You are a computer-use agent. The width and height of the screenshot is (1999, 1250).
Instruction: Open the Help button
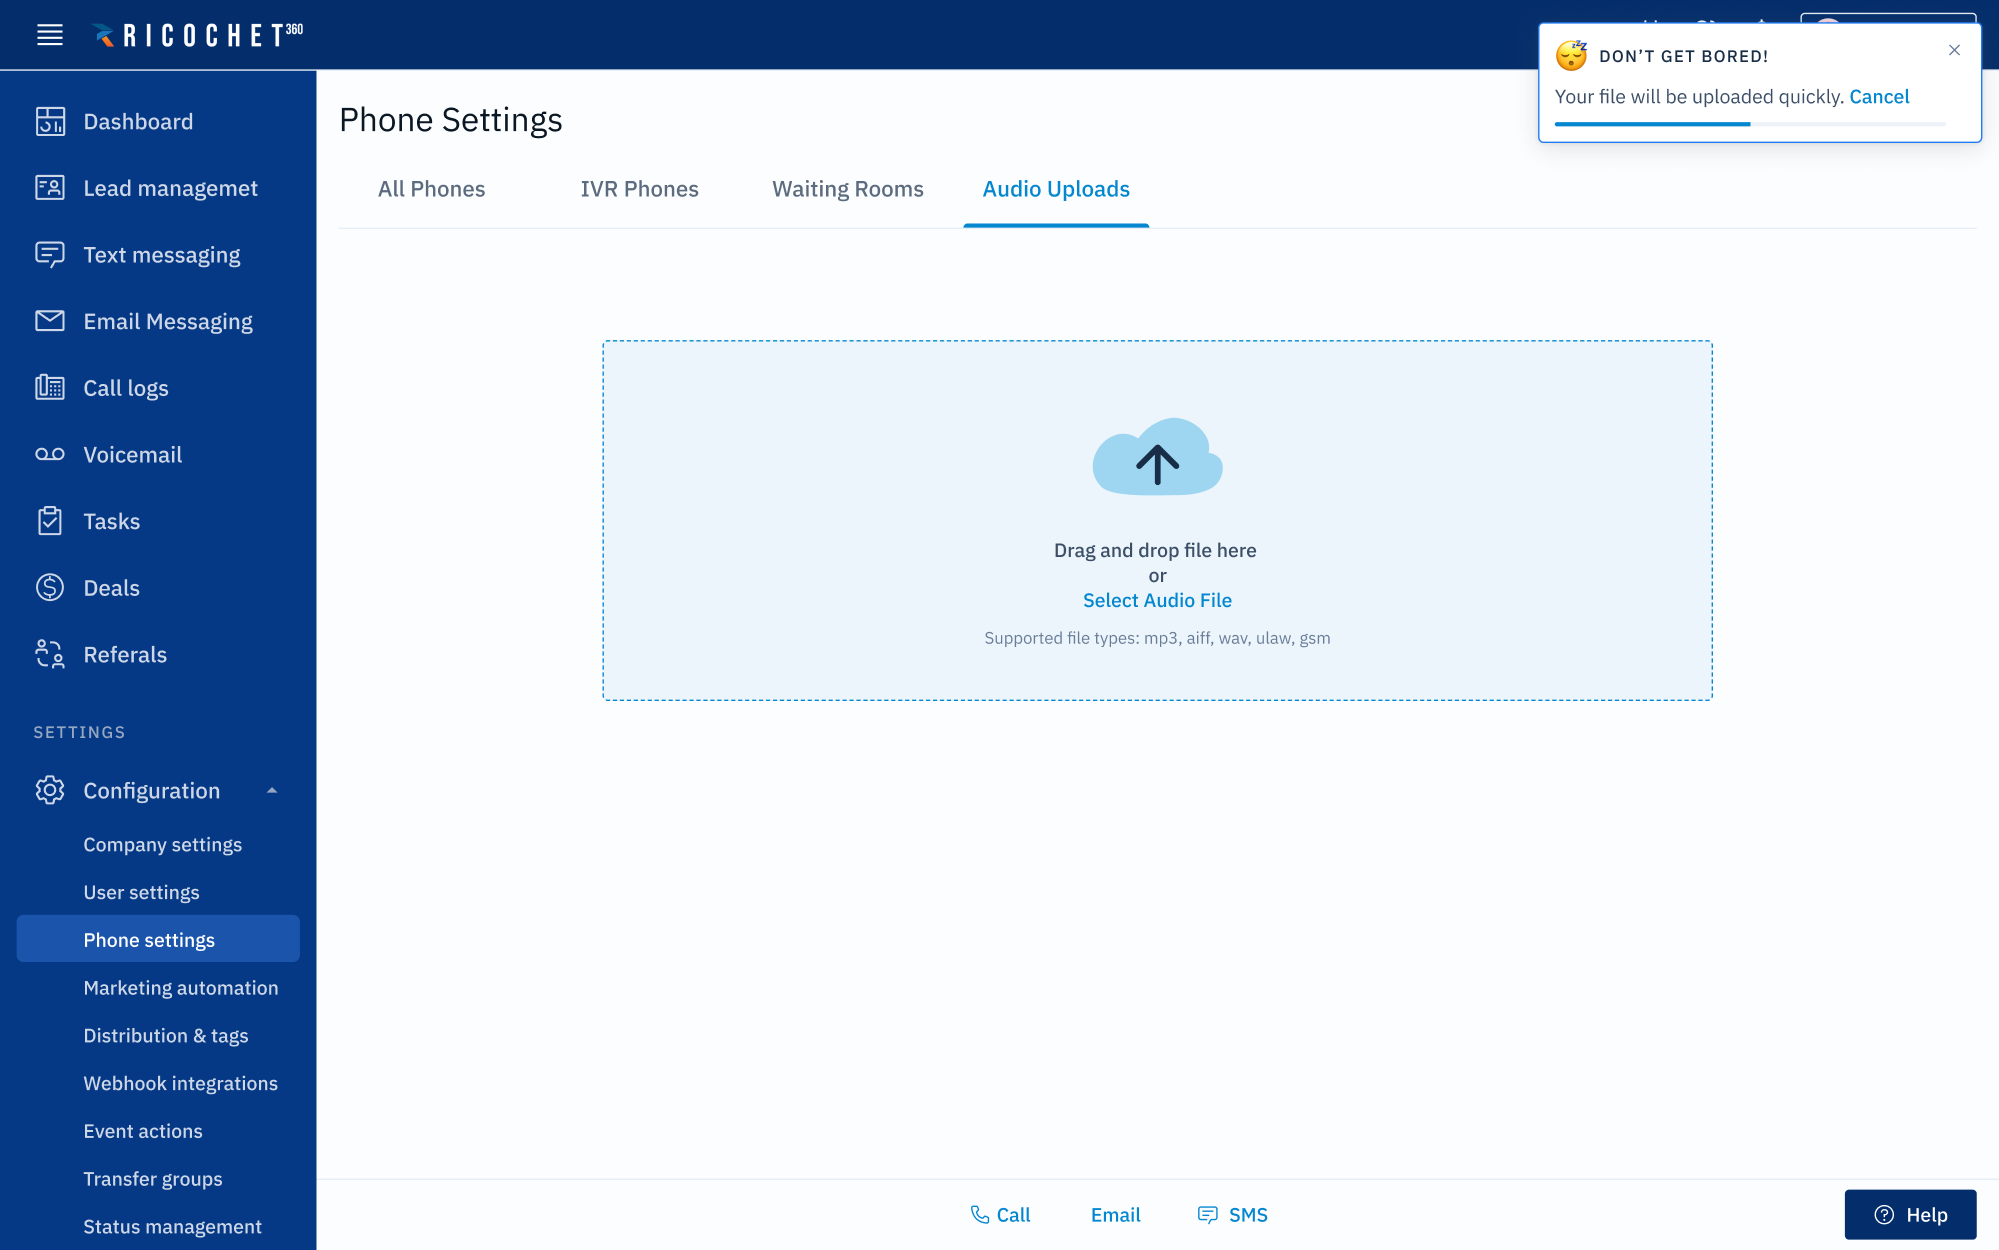point(1910,1214)
